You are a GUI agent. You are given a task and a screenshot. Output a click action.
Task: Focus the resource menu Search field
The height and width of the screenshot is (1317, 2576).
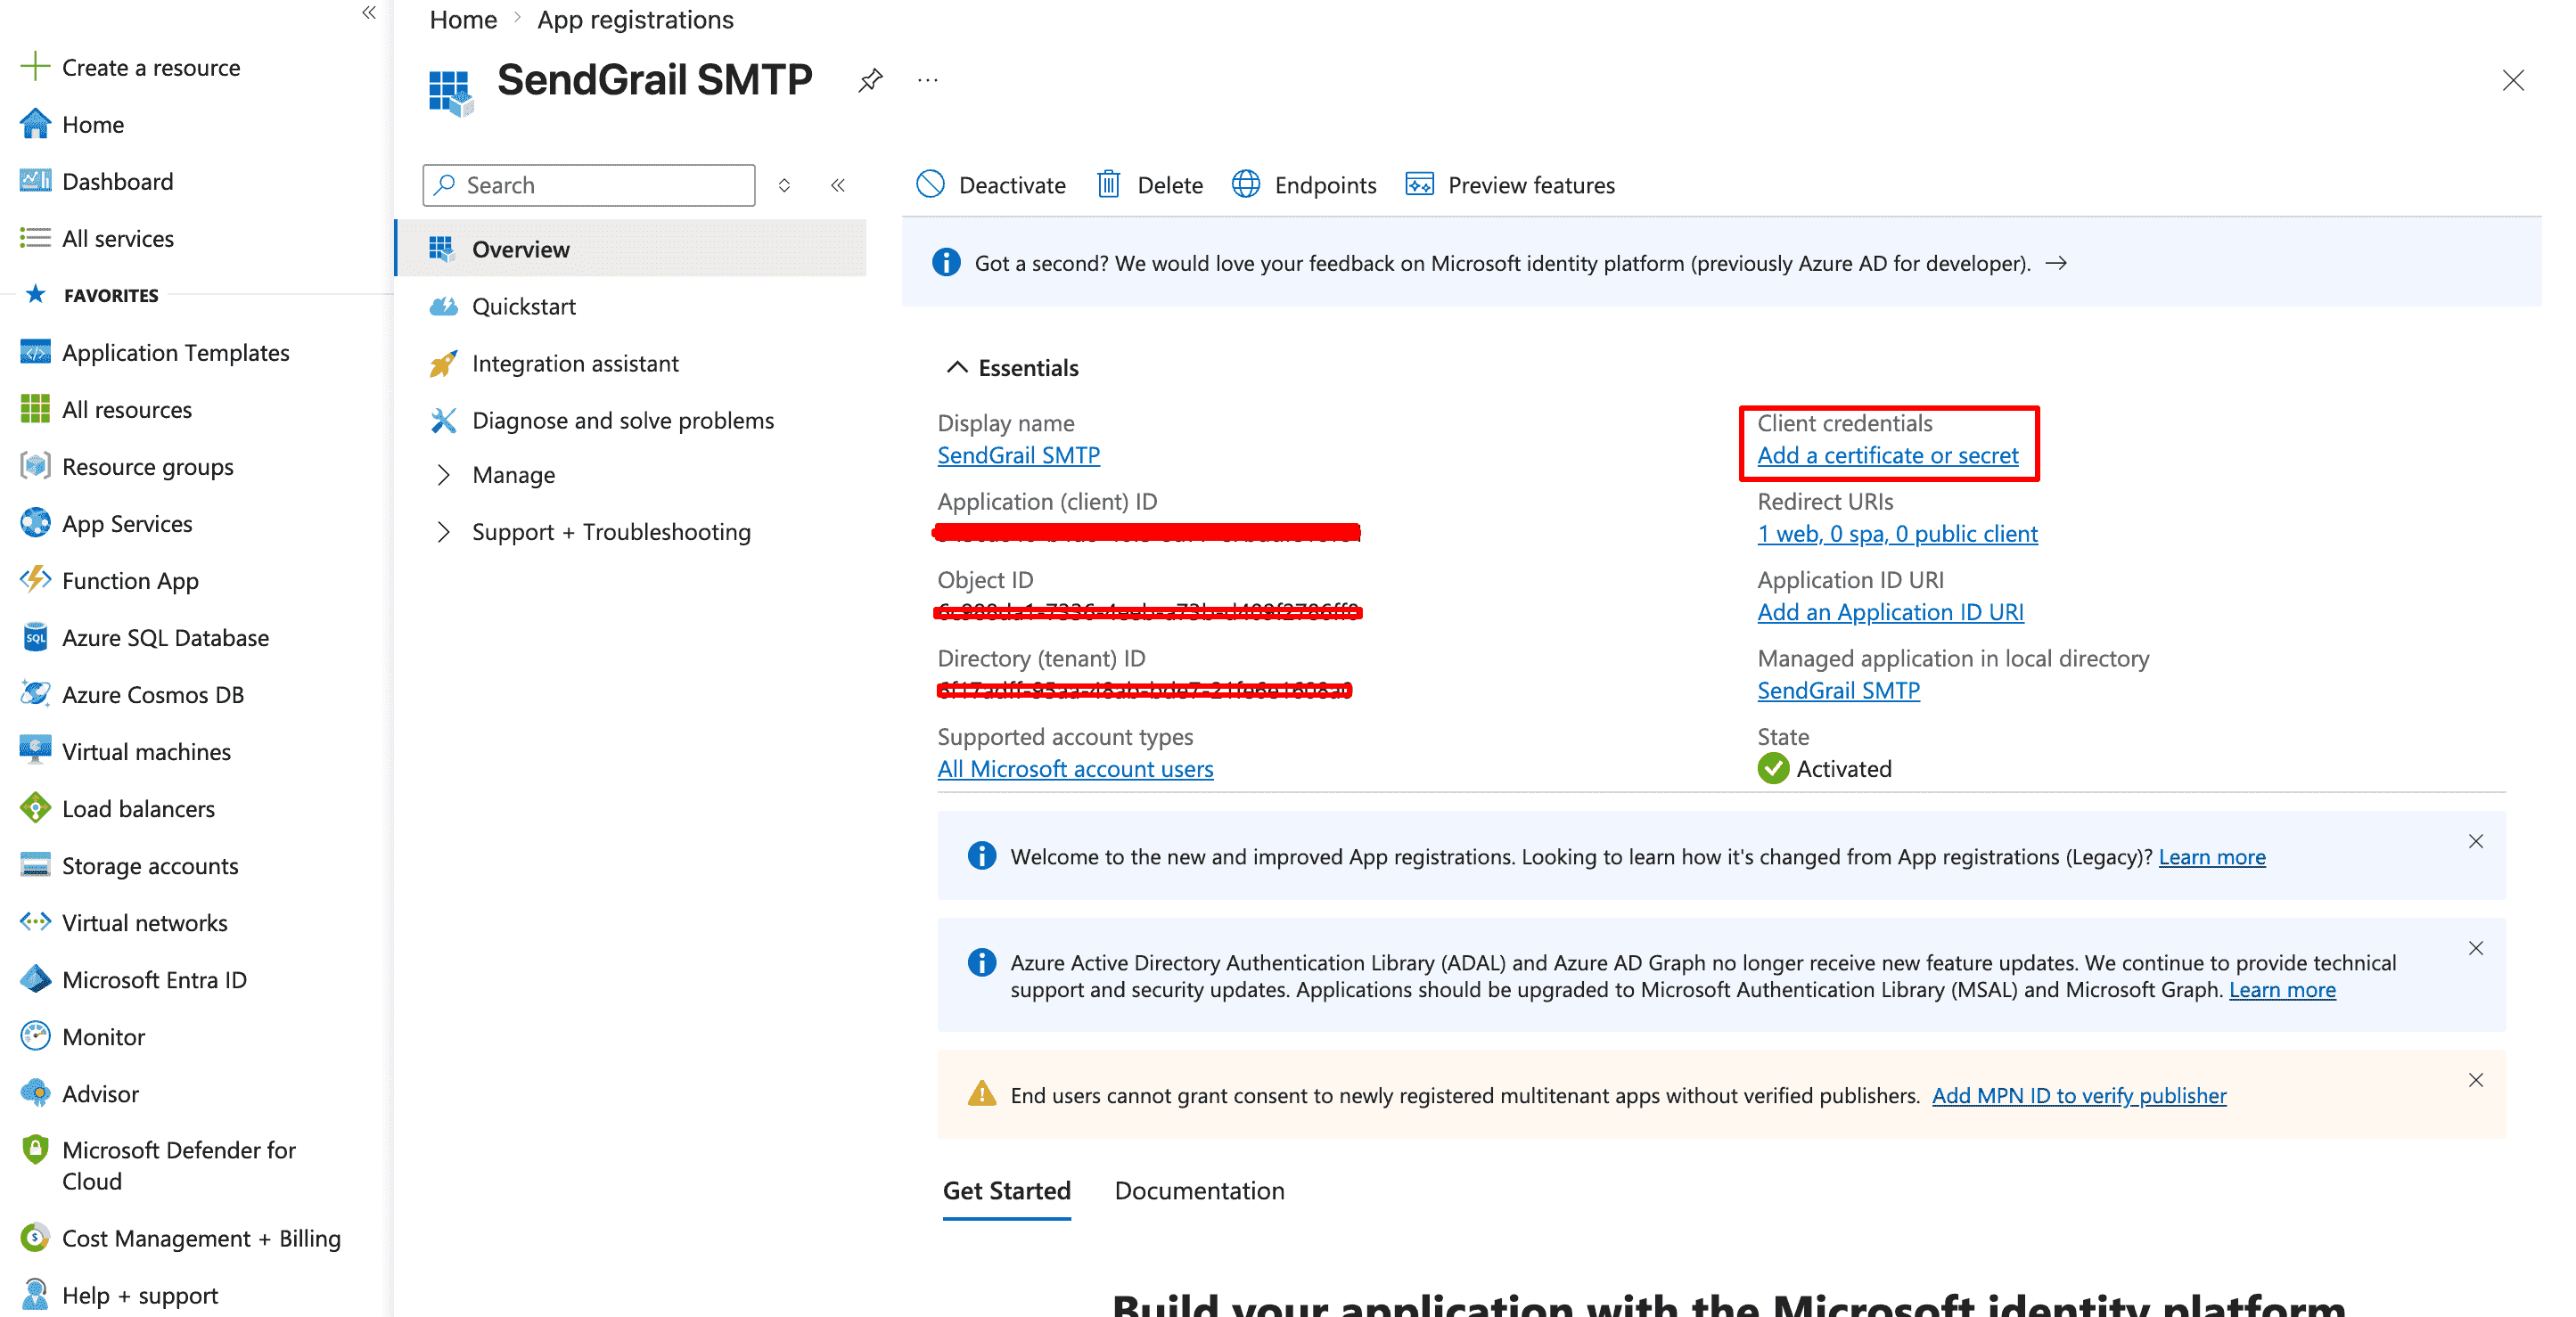(x=589, y=185)
